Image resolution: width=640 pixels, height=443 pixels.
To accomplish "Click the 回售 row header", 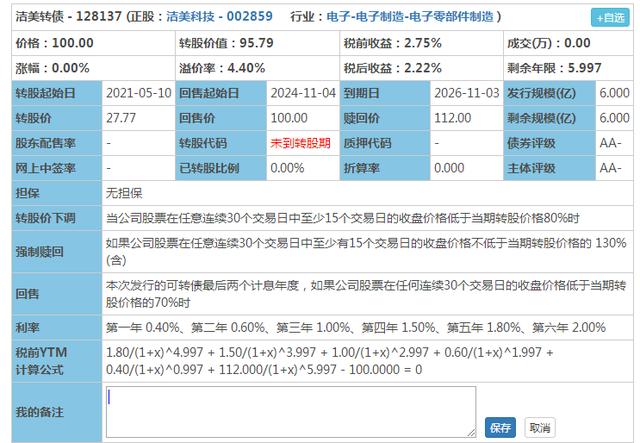I will (57, 294).
